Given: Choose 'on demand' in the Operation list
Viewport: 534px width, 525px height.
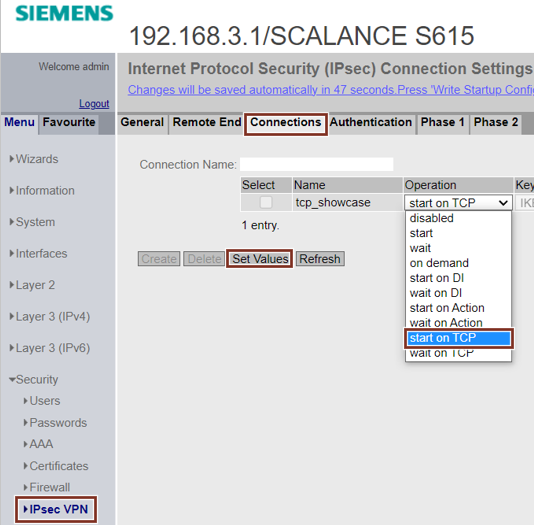Looking at the screenshot, I should point(458,263).
